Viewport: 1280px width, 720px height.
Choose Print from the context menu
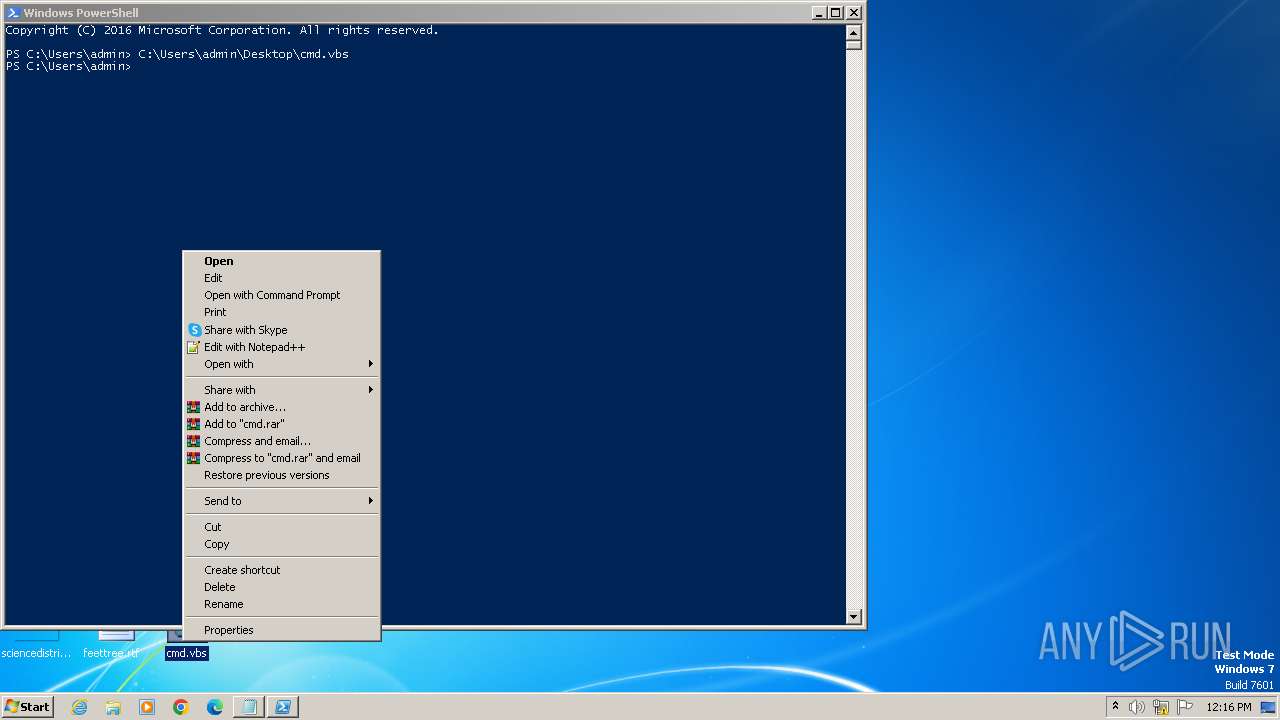point(281,312)
